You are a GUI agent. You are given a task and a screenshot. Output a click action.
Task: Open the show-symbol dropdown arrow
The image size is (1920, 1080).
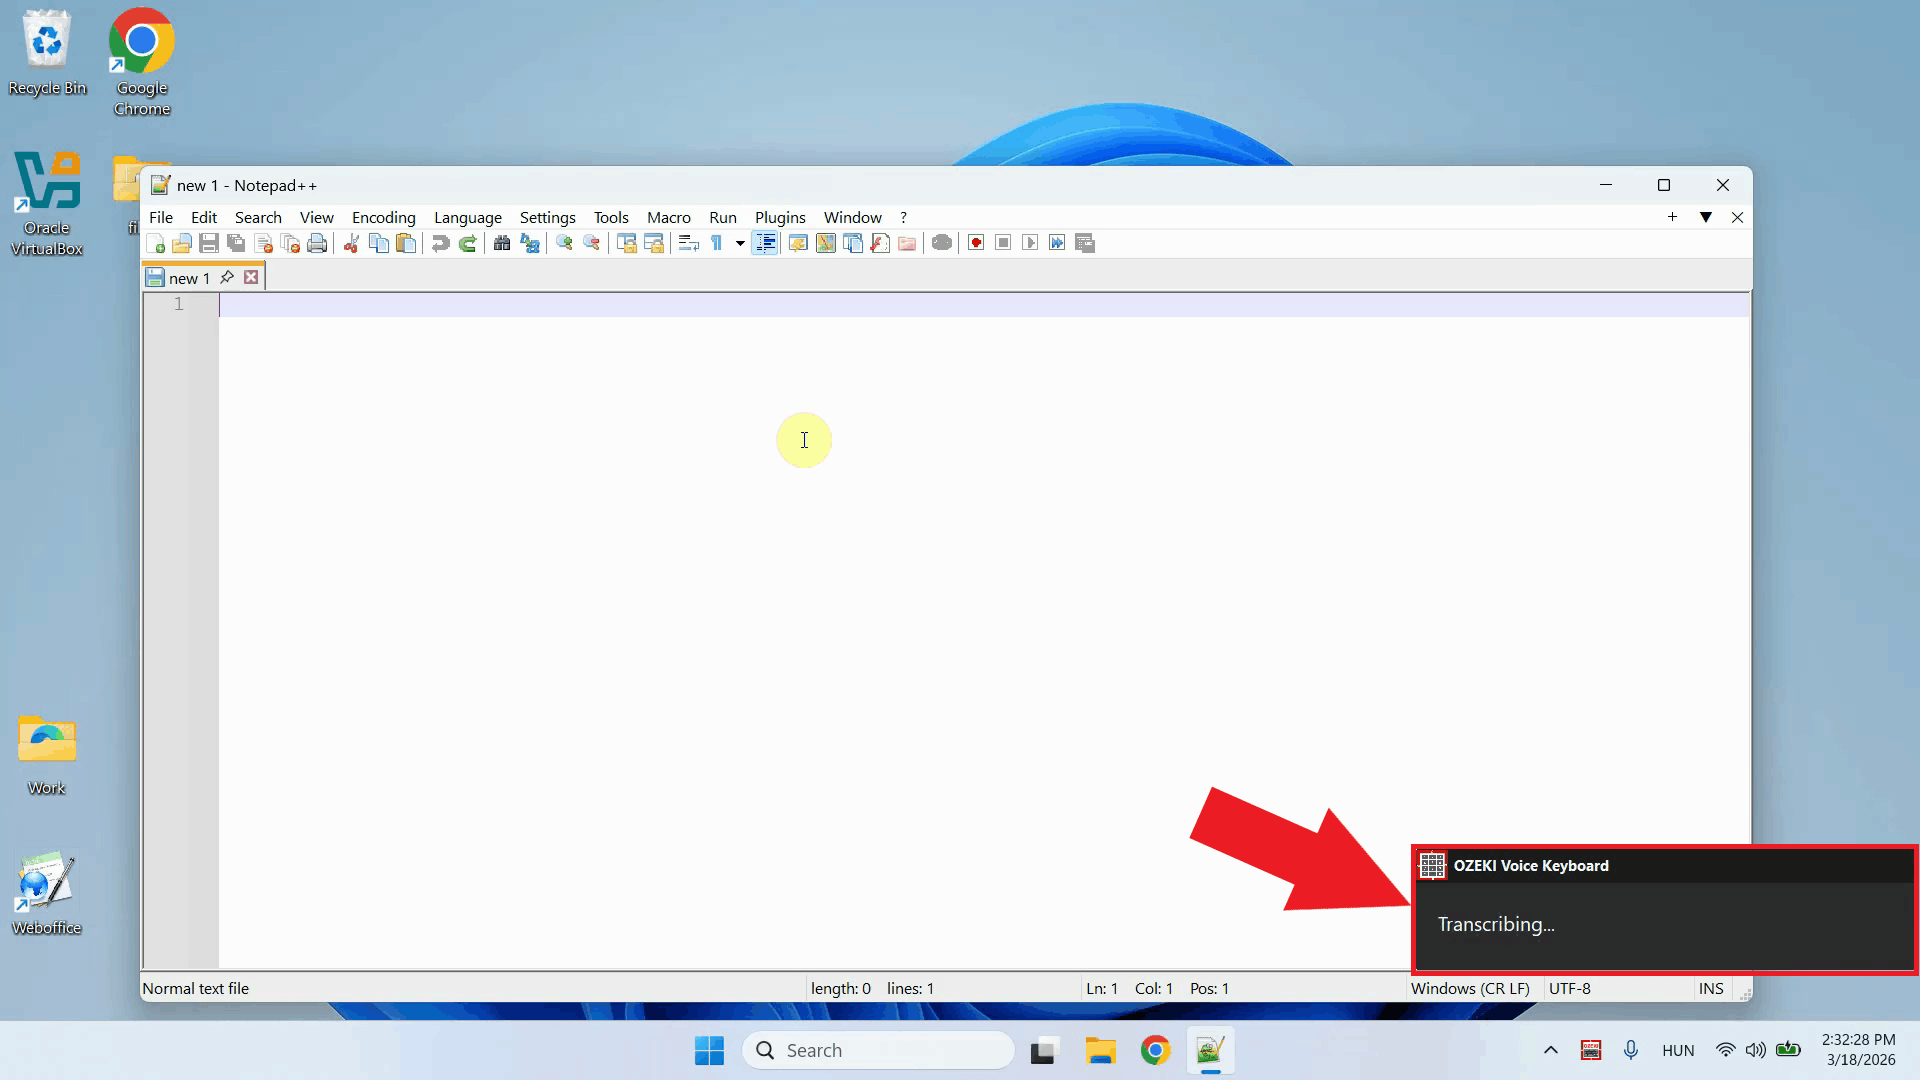[739, 243]
